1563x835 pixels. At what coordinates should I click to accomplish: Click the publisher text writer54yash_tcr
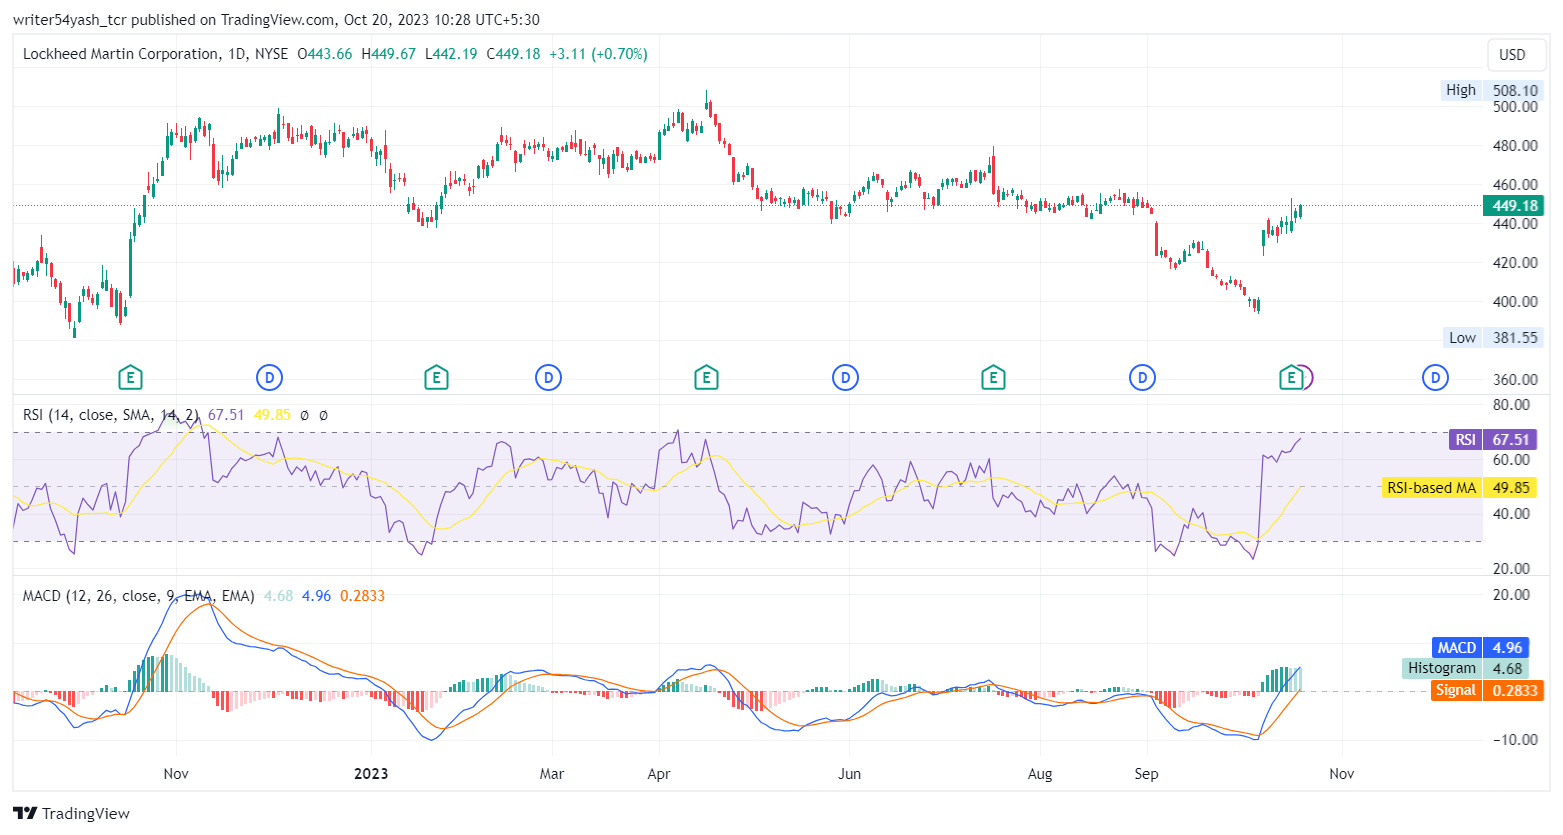coord(70,20)
